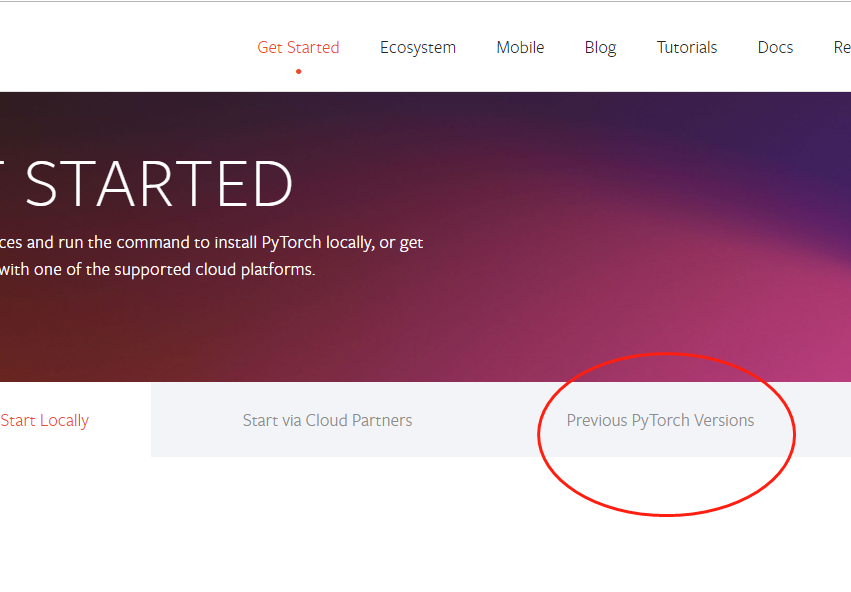Open the Tutorials nav item
The width and height of the screenshot is (851, 592).
point(687,48)
